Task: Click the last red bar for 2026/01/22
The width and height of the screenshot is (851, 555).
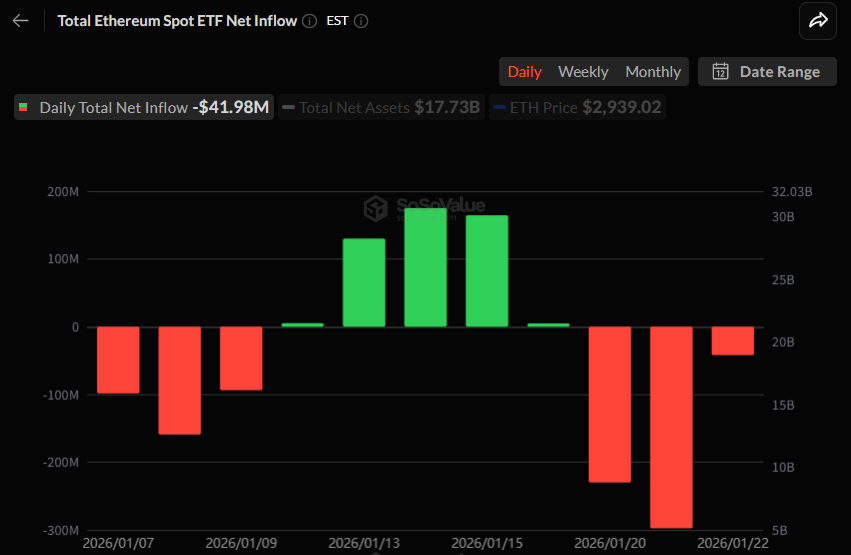Action: pyautogui.click(x=732, y=341)
